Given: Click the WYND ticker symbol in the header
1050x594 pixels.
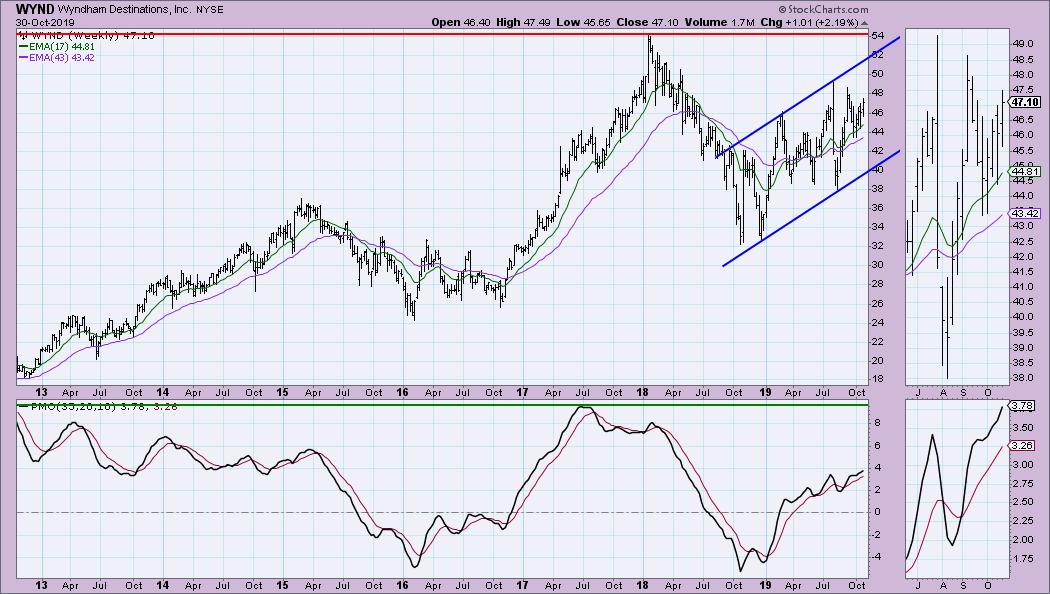Looking at the screenshot, I should pos(35,9).
